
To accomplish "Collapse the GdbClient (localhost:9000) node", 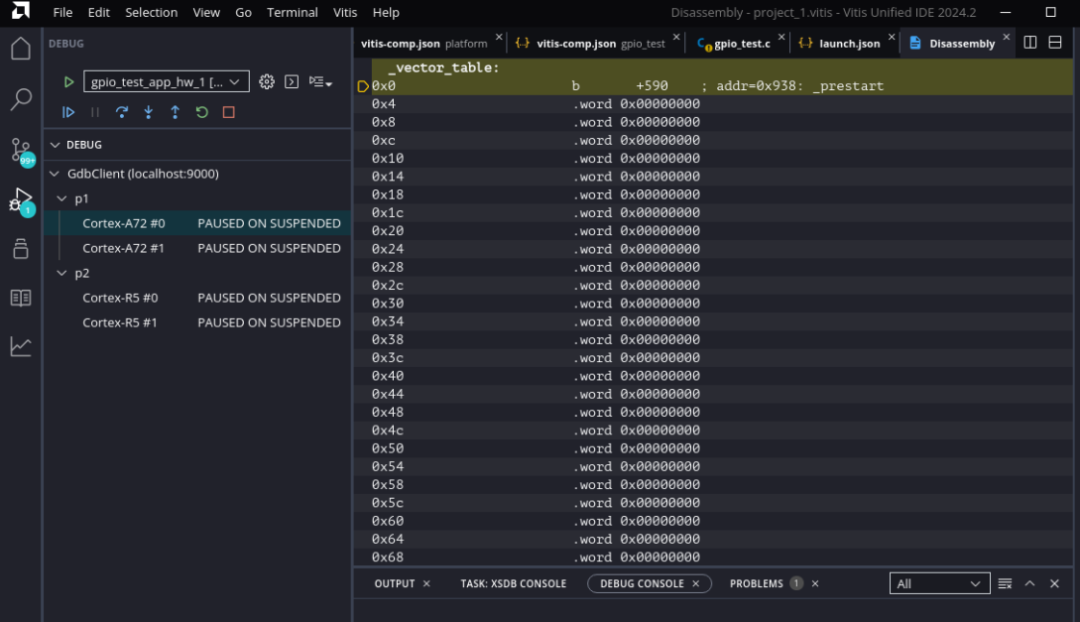I will 54,174.
